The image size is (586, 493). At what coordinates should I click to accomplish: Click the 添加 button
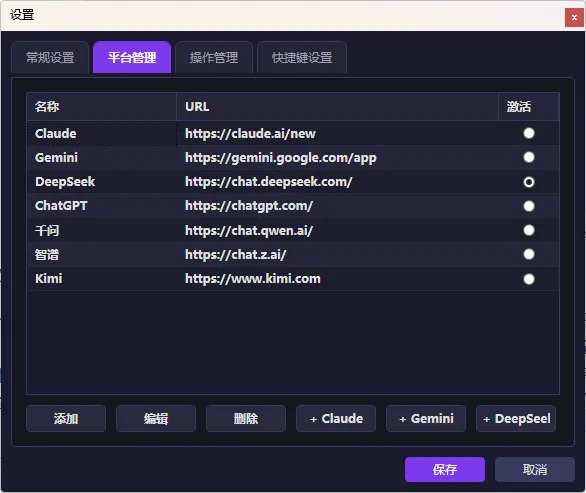click(66, 419)
